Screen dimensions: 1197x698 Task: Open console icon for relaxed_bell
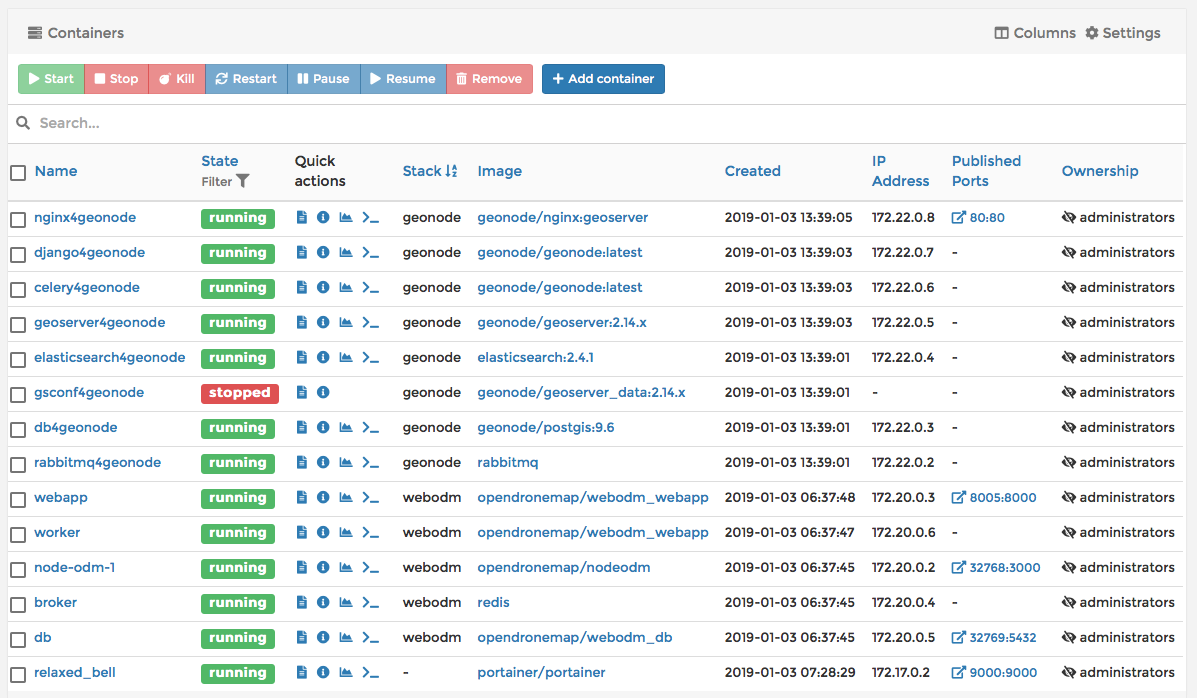point(370,673)
